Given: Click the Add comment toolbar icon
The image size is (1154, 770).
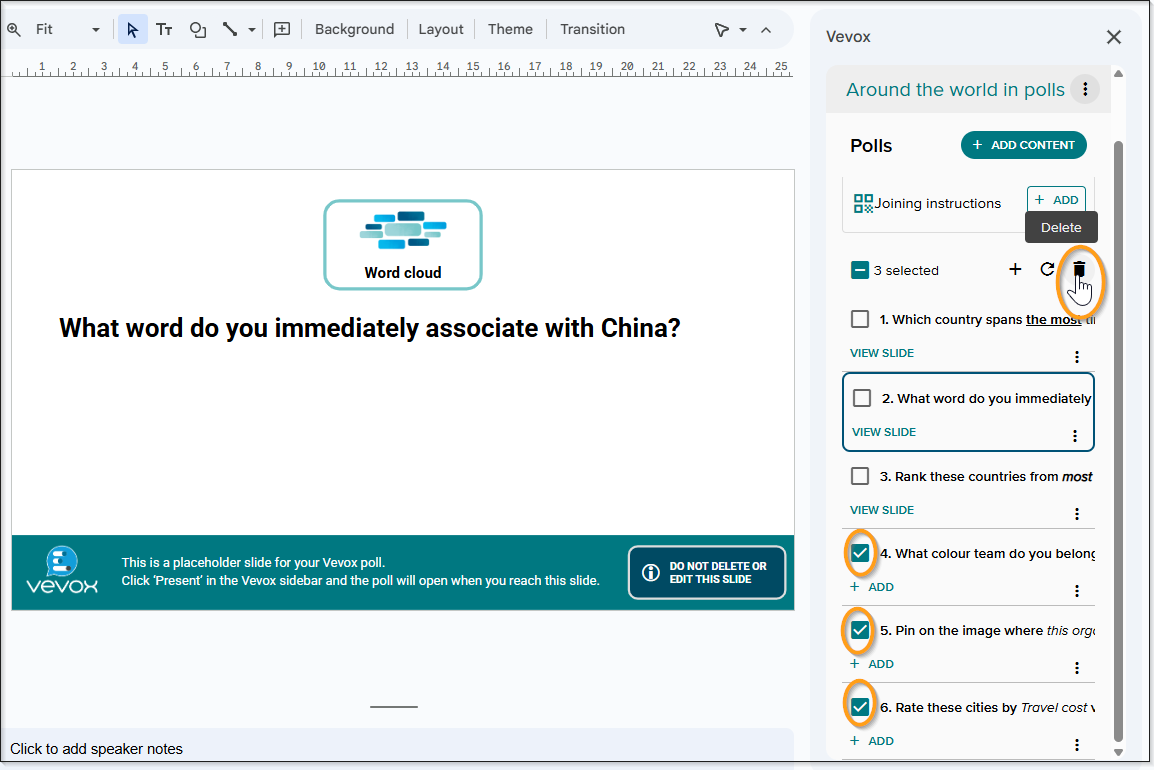Looking at the screenshot, I should (282, 30).
